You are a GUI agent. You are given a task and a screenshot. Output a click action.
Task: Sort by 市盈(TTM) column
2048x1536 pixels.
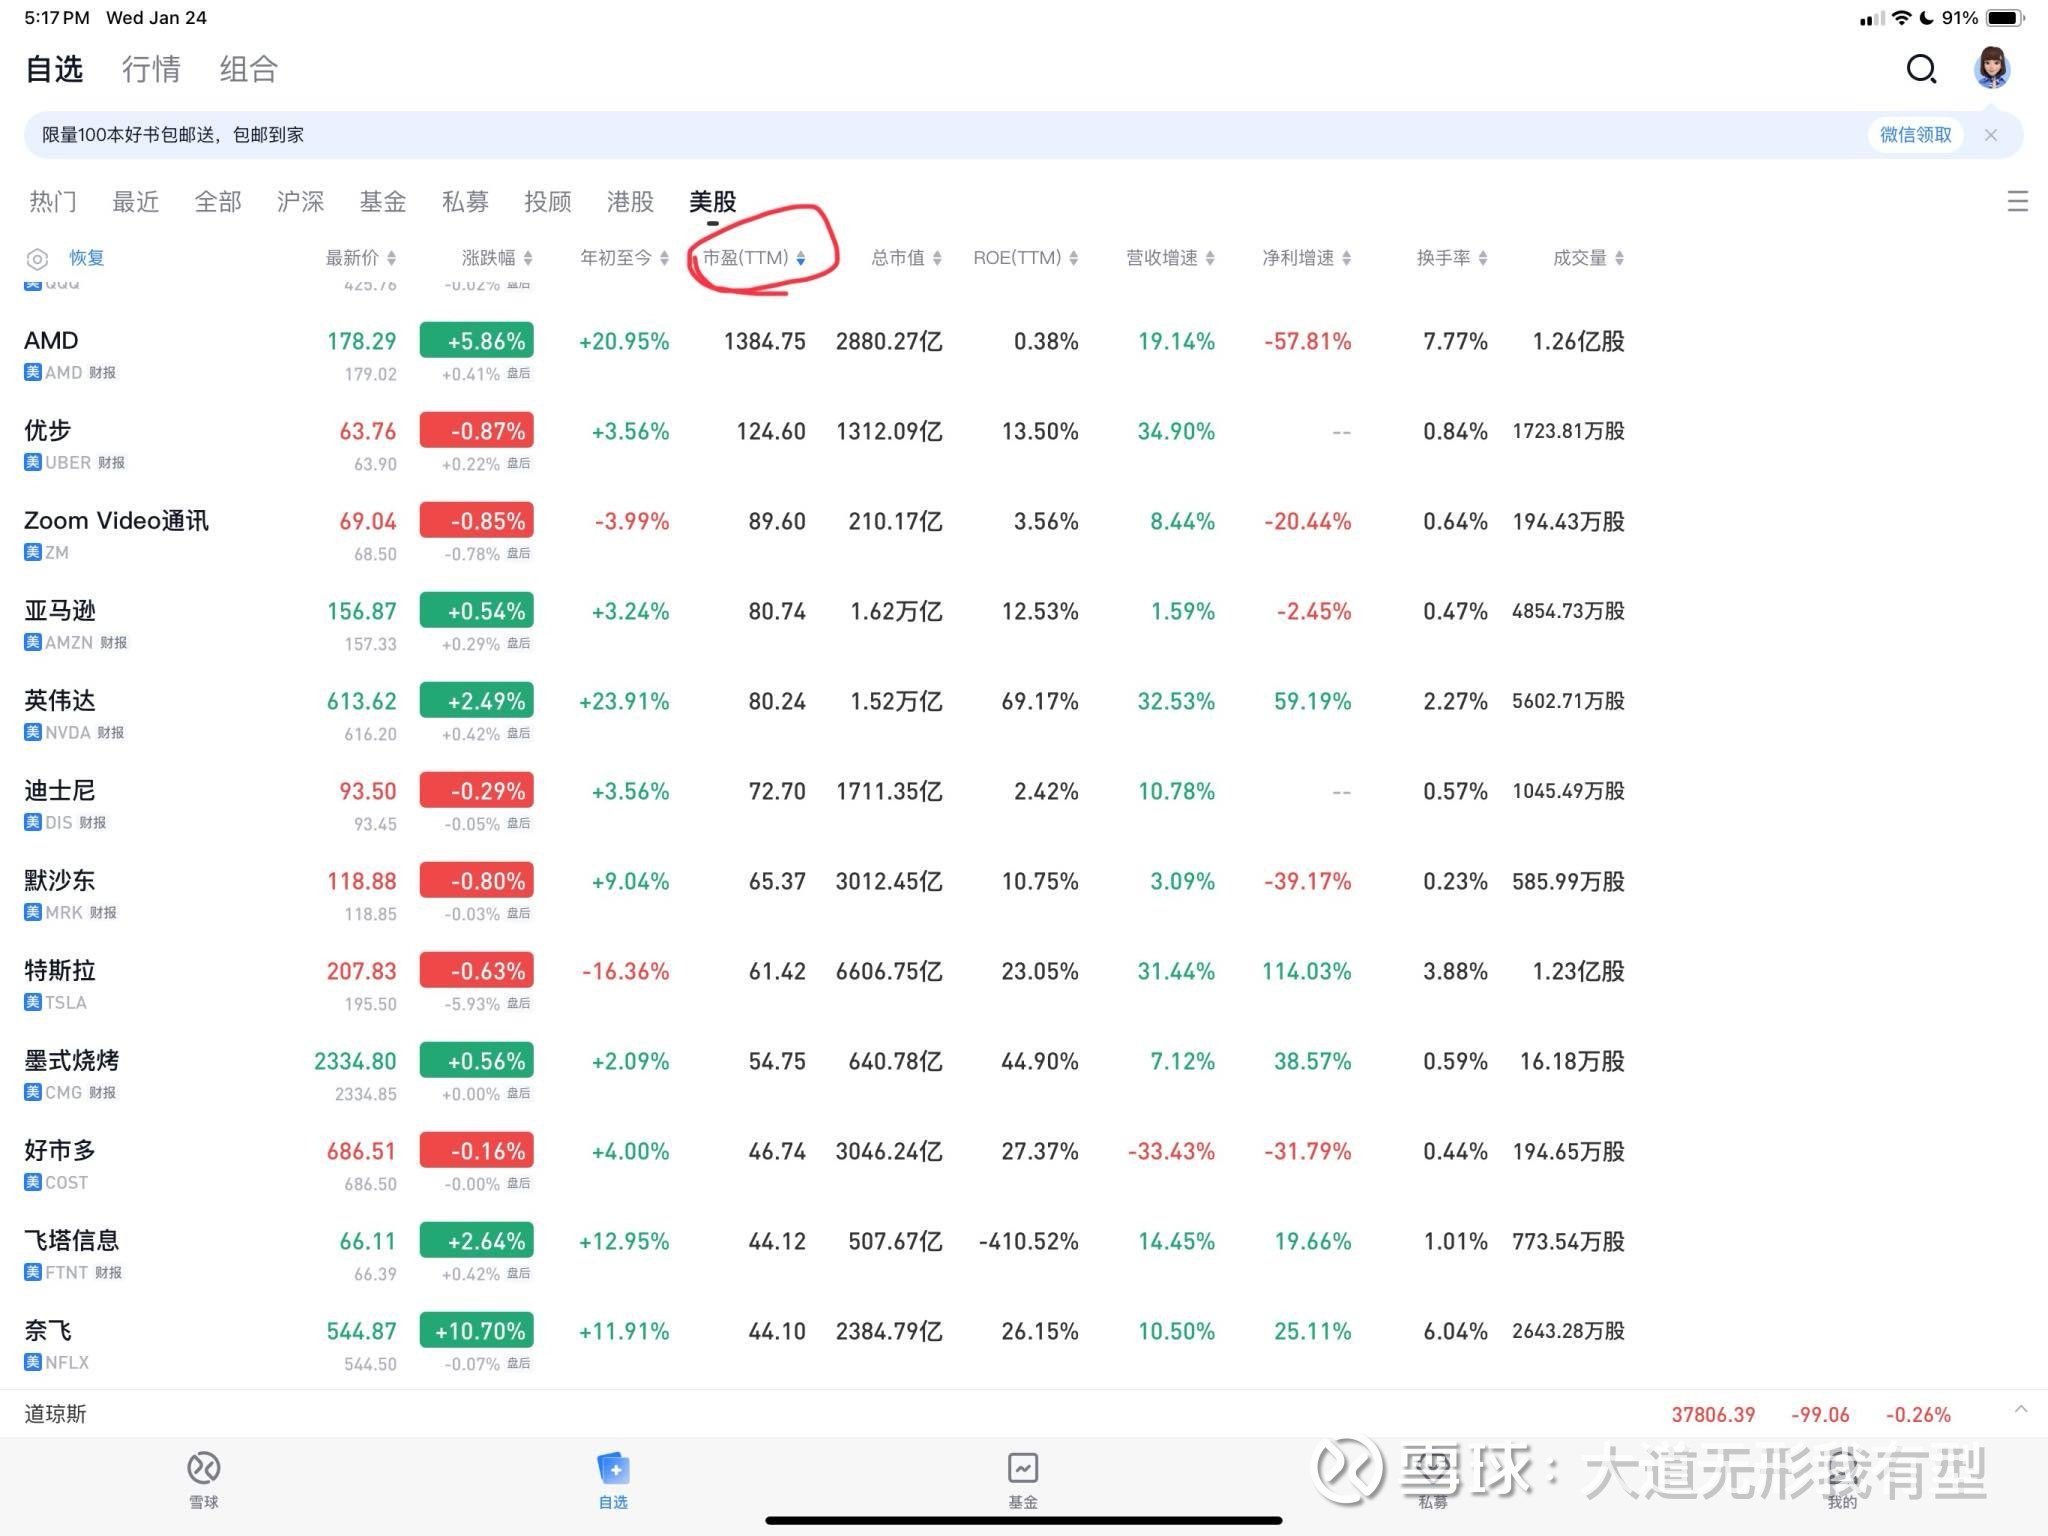pos(754,258)
